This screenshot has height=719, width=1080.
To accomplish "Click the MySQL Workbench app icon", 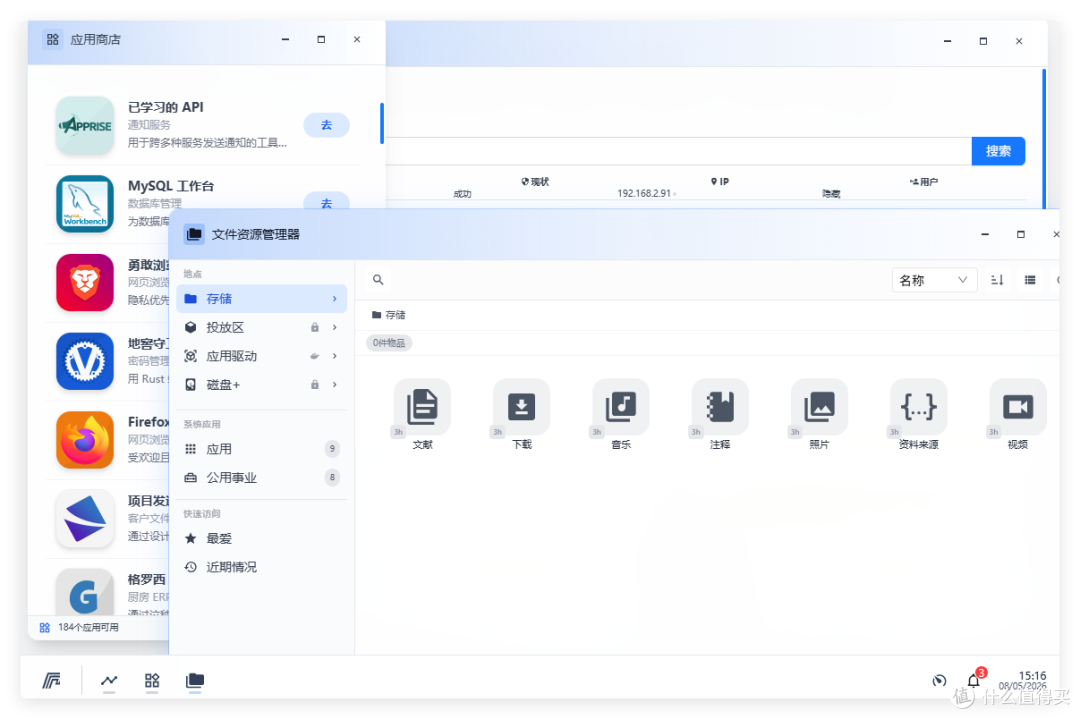I will 85,204.
